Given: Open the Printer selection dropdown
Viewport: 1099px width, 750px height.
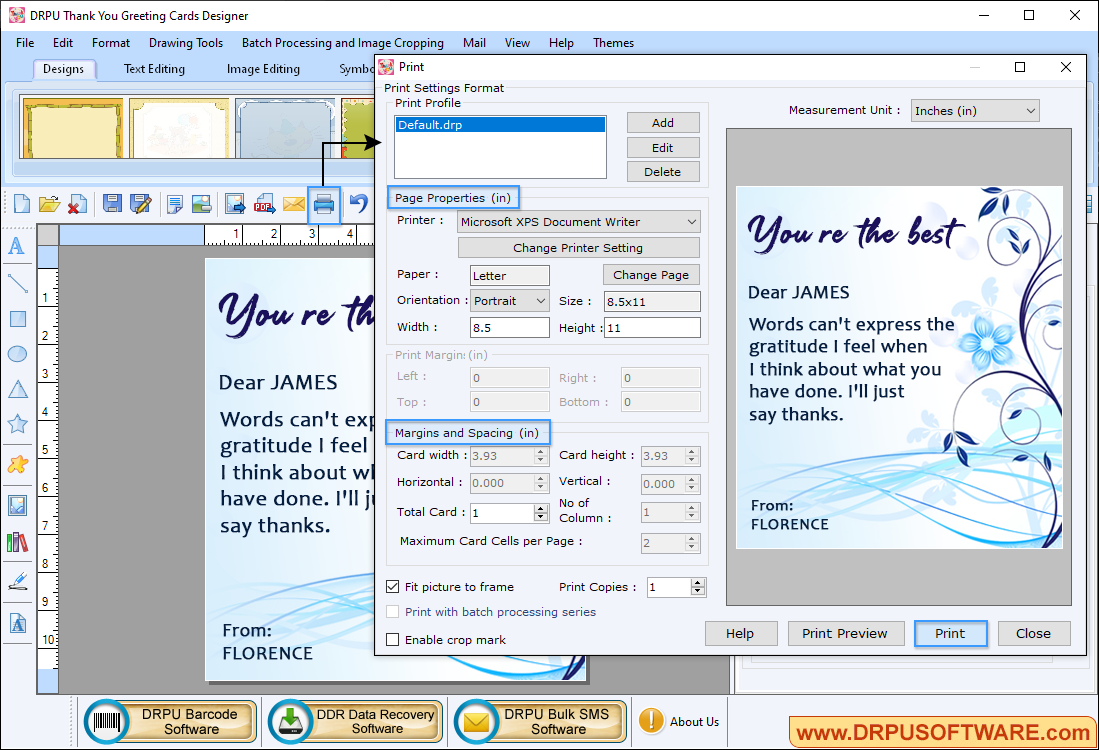Looking at the screenshot, I should [x=578, y=222].
